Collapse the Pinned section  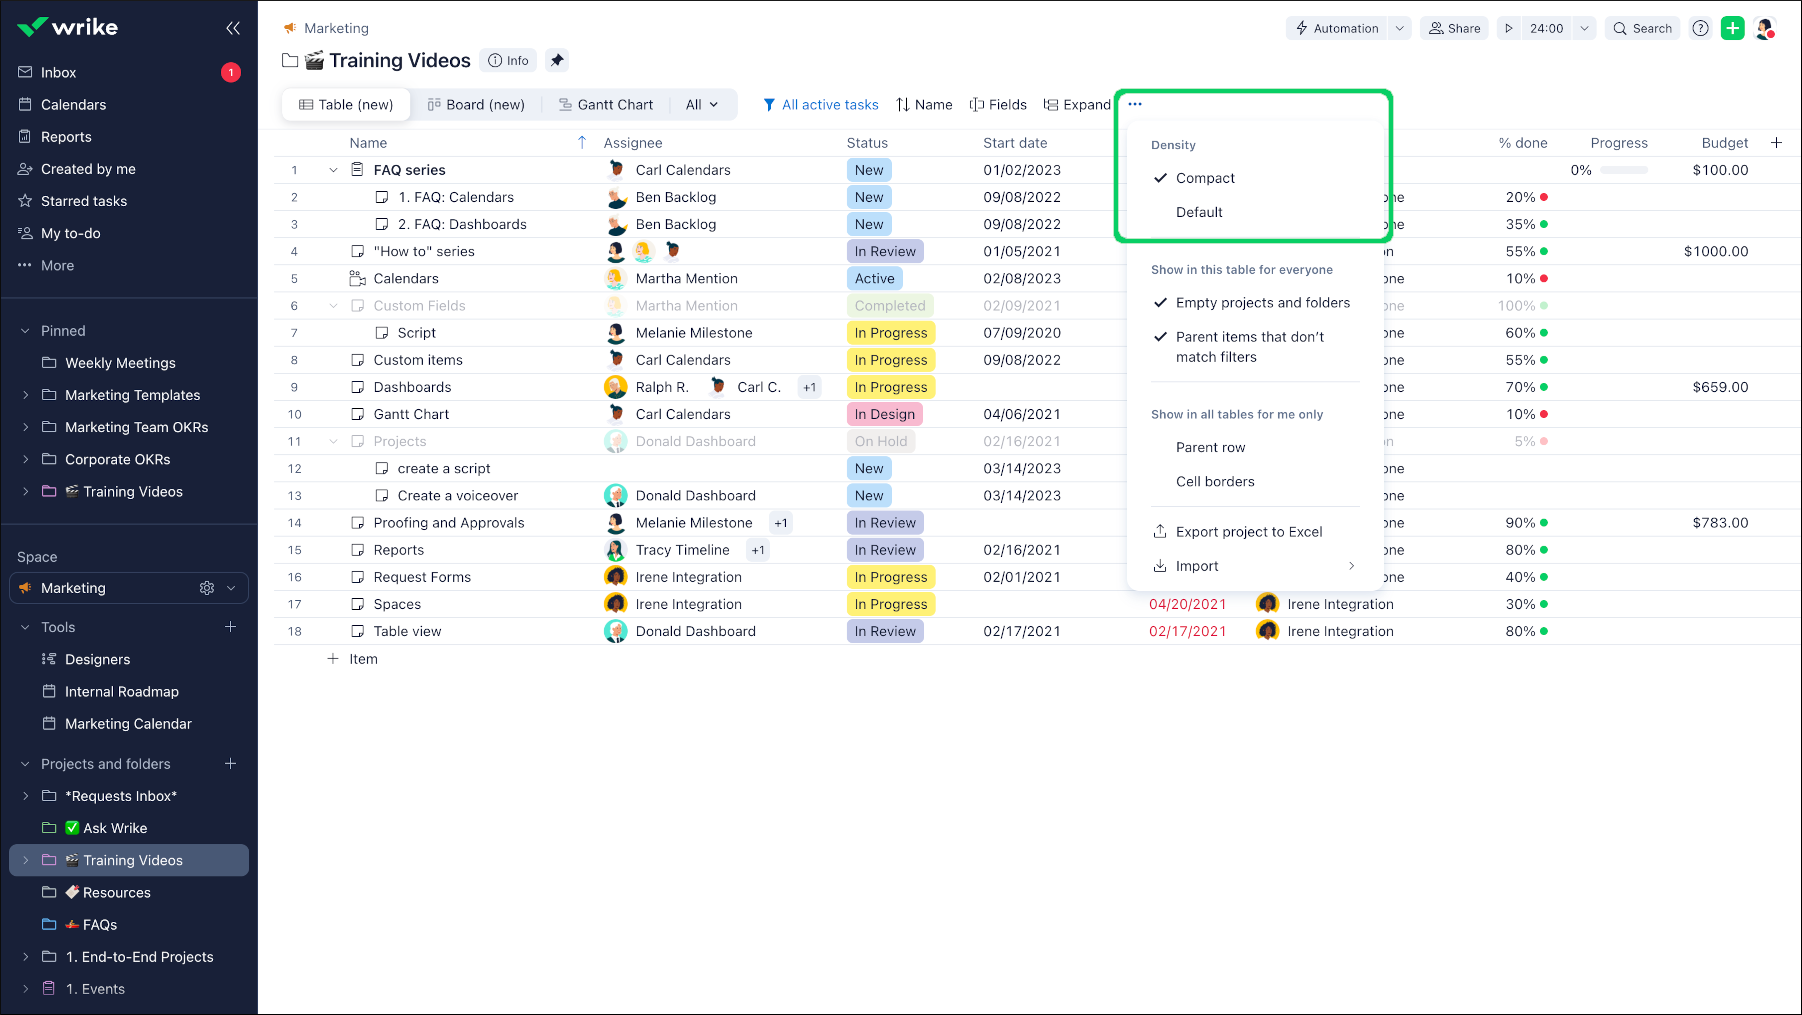coord(25,331)
